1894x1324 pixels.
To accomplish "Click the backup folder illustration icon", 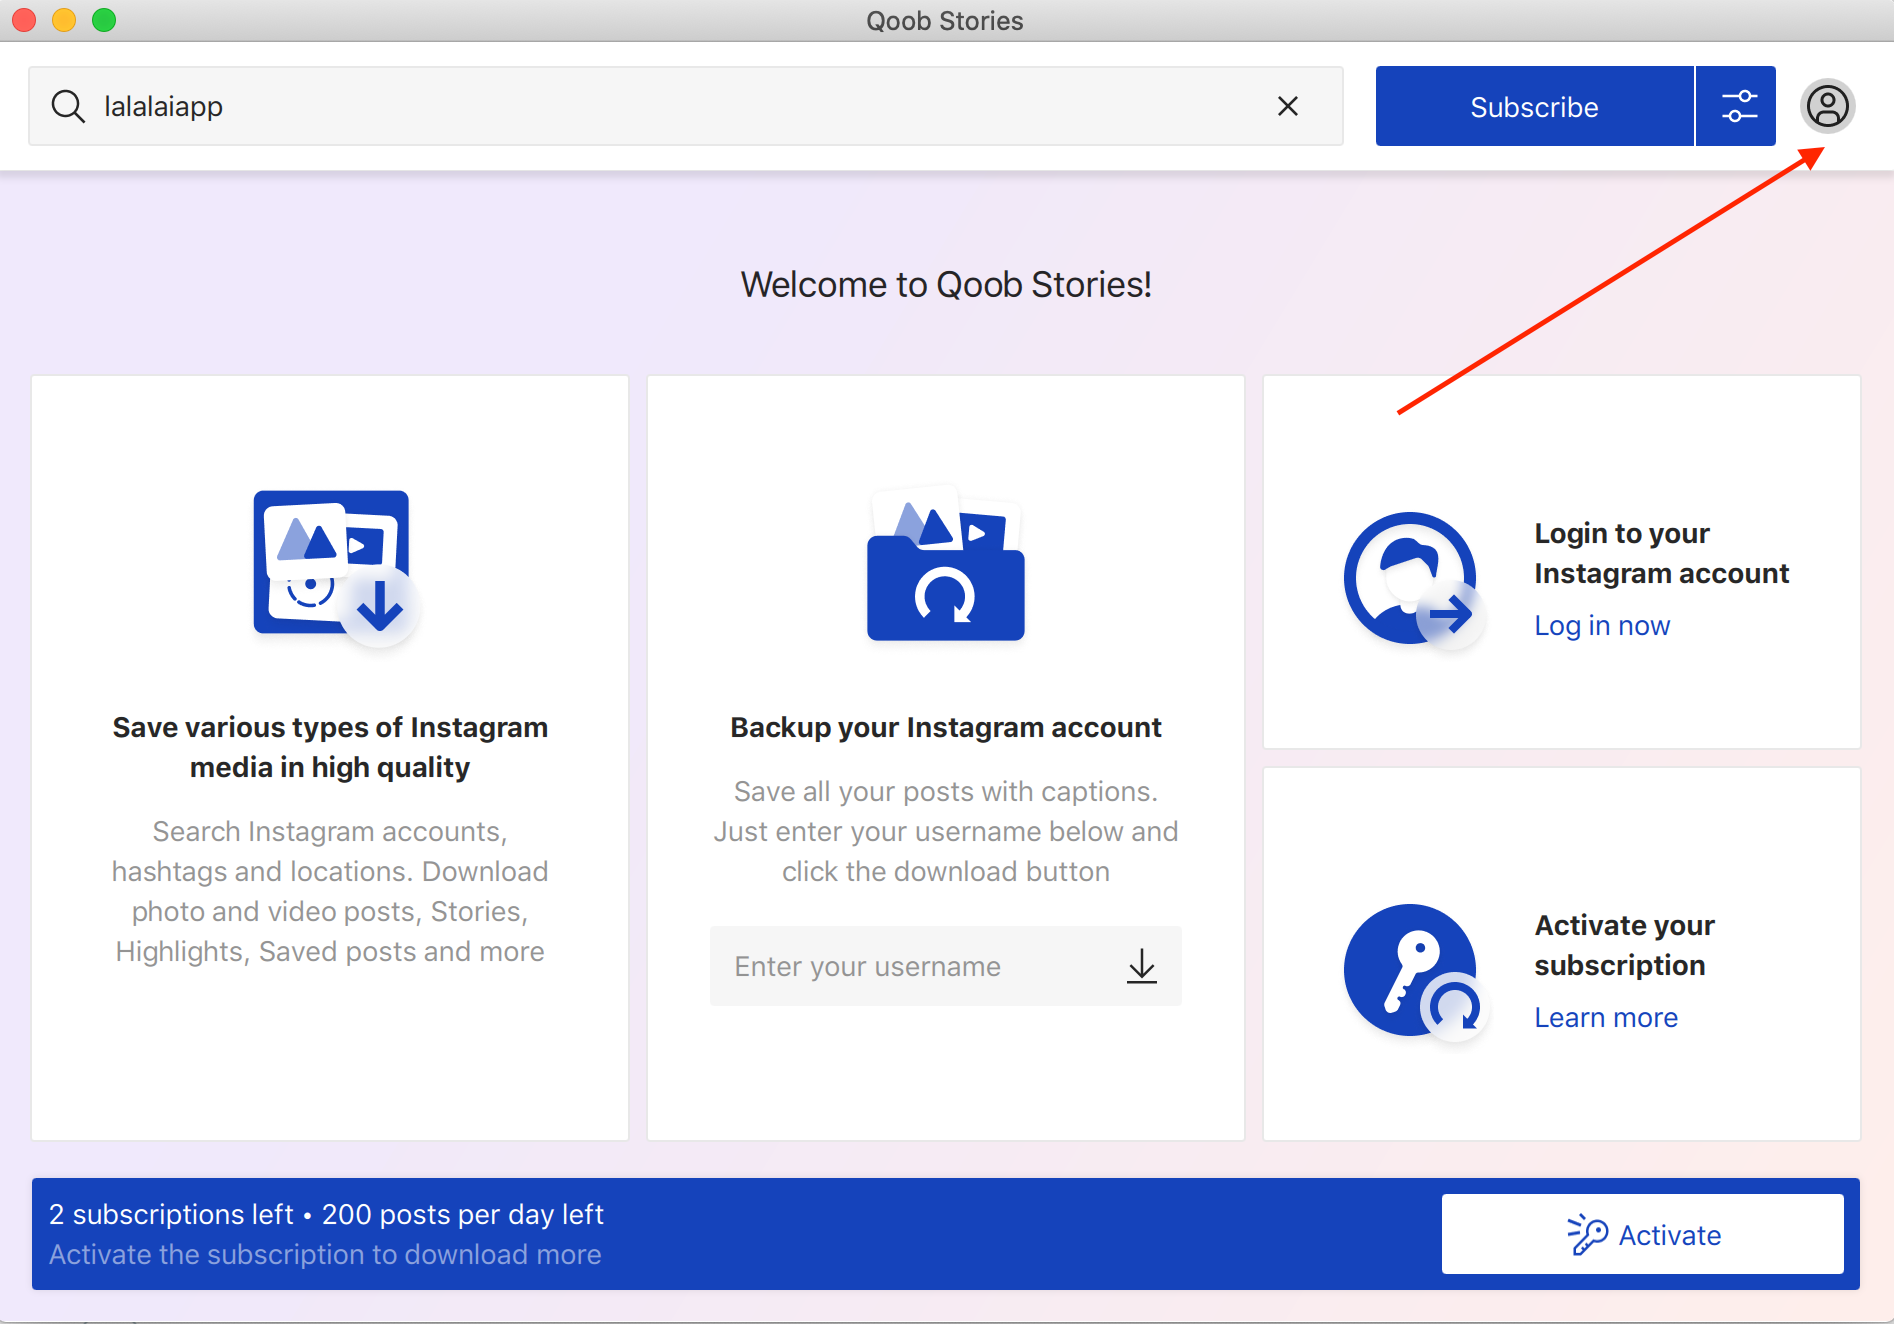I will pos(945,564).
